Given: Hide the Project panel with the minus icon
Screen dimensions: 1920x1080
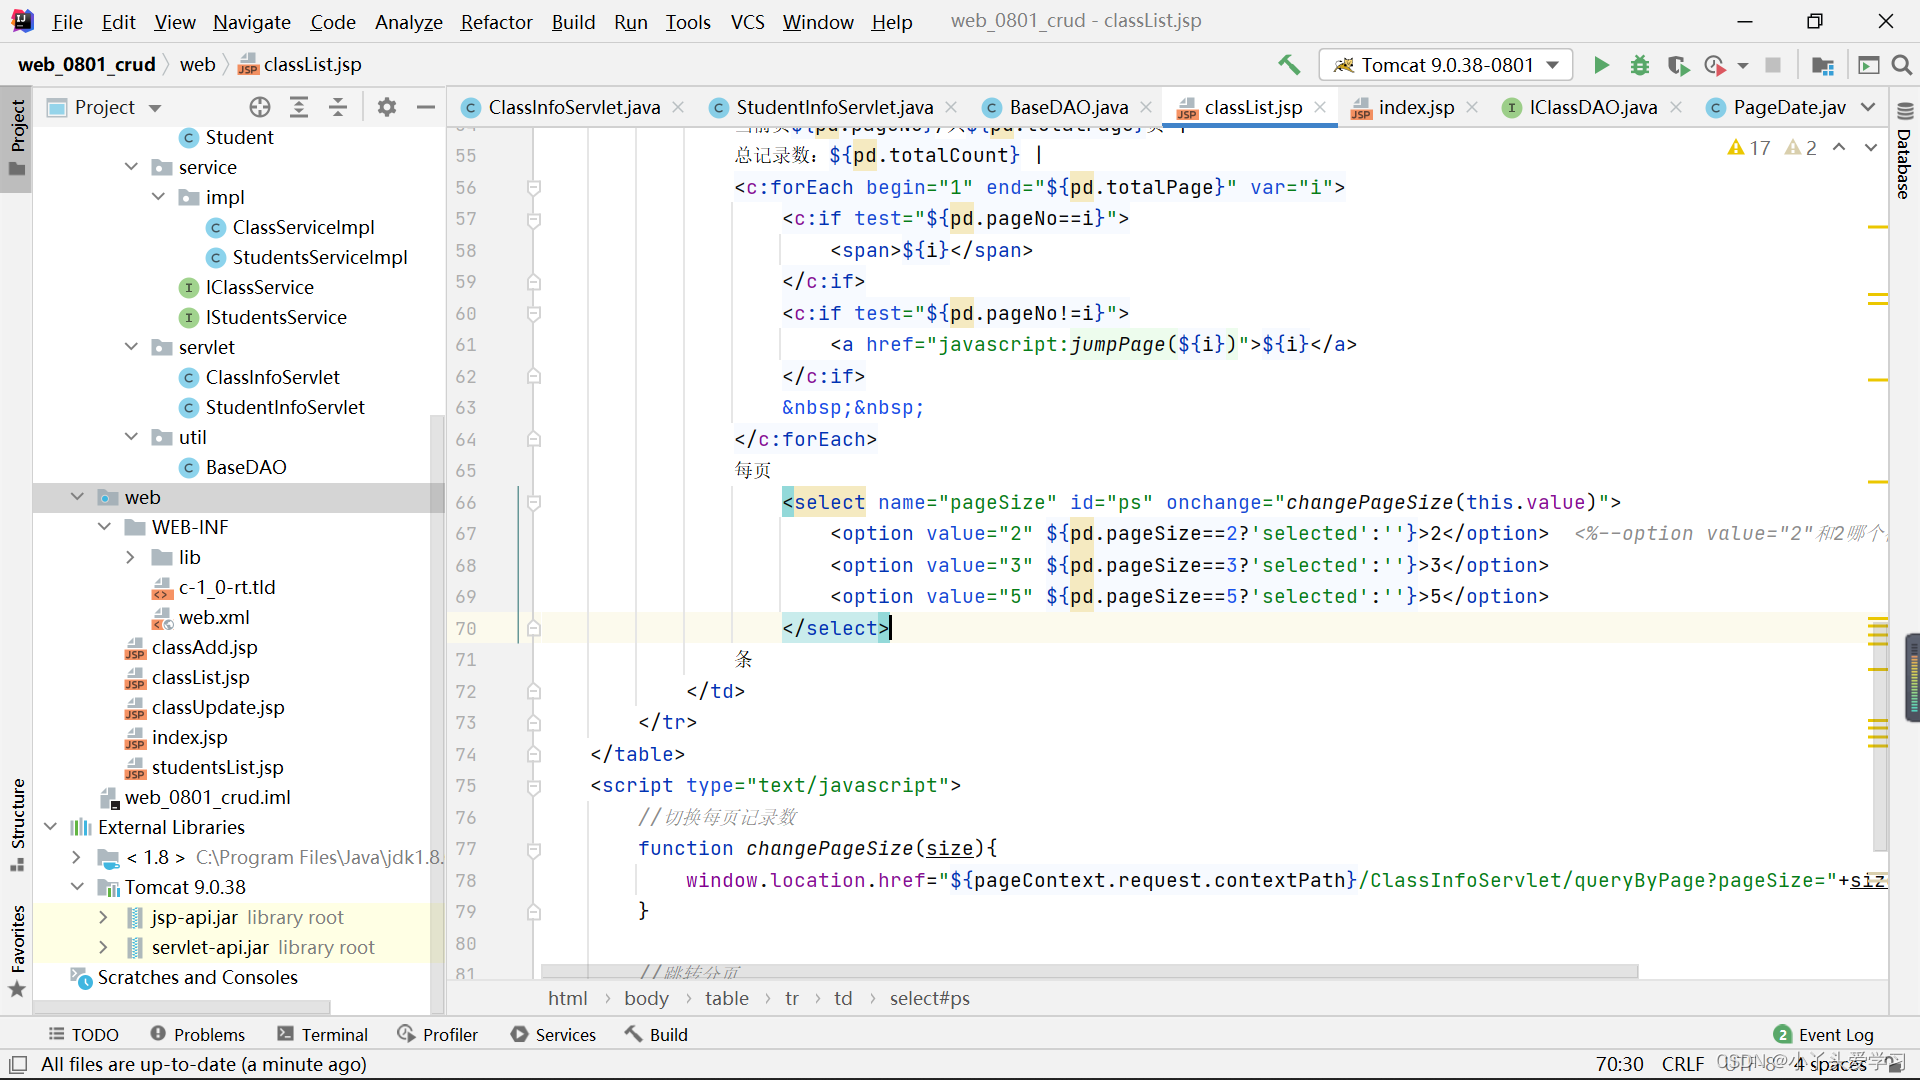Looking at the screenshot, I should [x=426, y=107].
